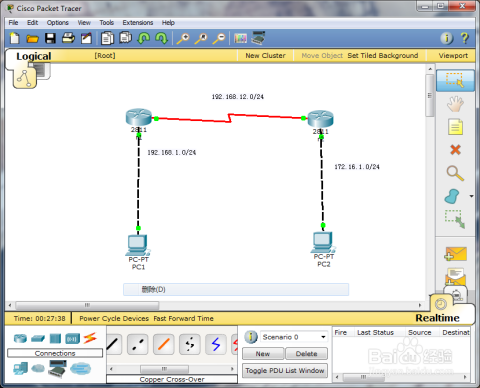
Task: Choose the dashed Copper Cross-Over cable
Action: [138, 344]
